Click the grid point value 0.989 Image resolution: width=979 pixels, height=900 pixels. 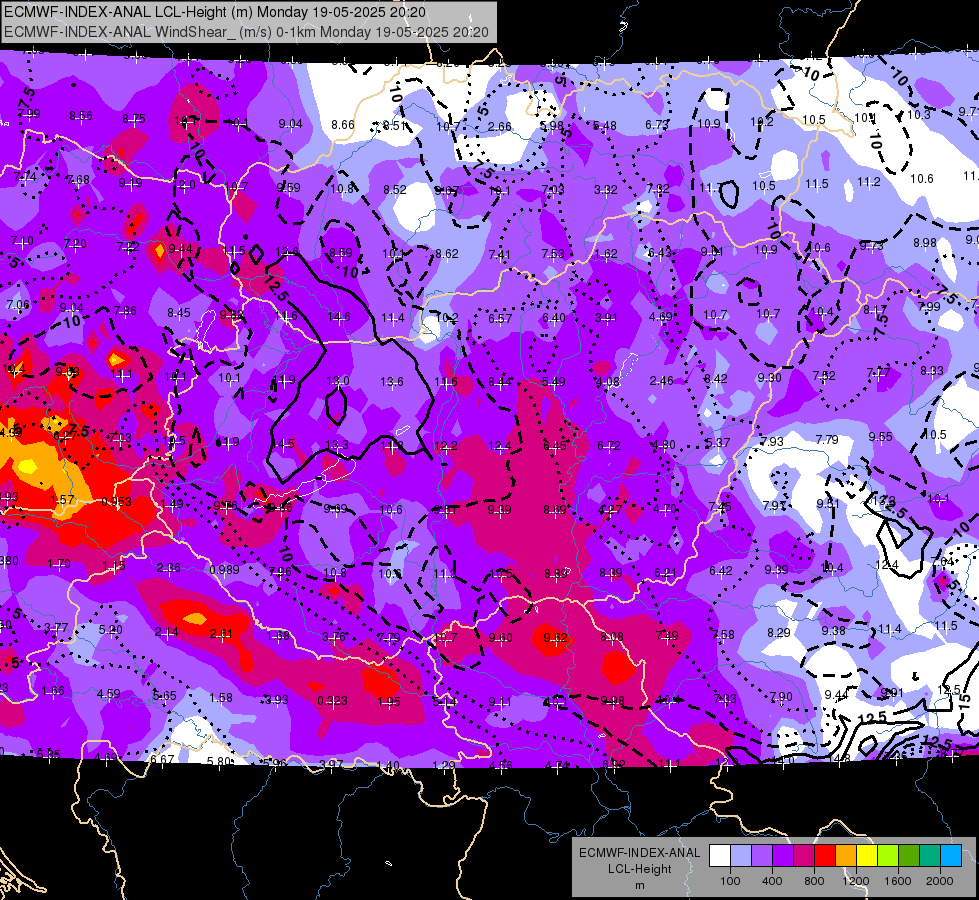[x=224, y=570]
